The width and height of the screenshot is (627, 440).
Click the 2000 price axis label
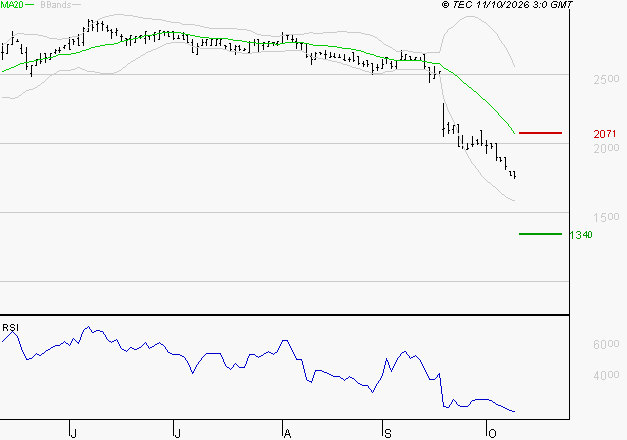(x=606, y=148)
